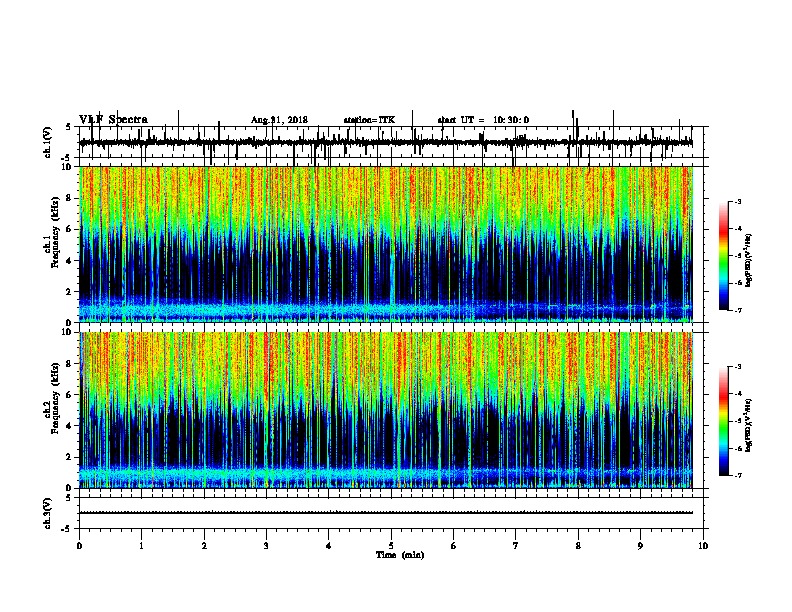This screenshot has width=792, height=612.
Task: Click the "-5" tick of ch.1(V) axis
Action: click(67, 158)
